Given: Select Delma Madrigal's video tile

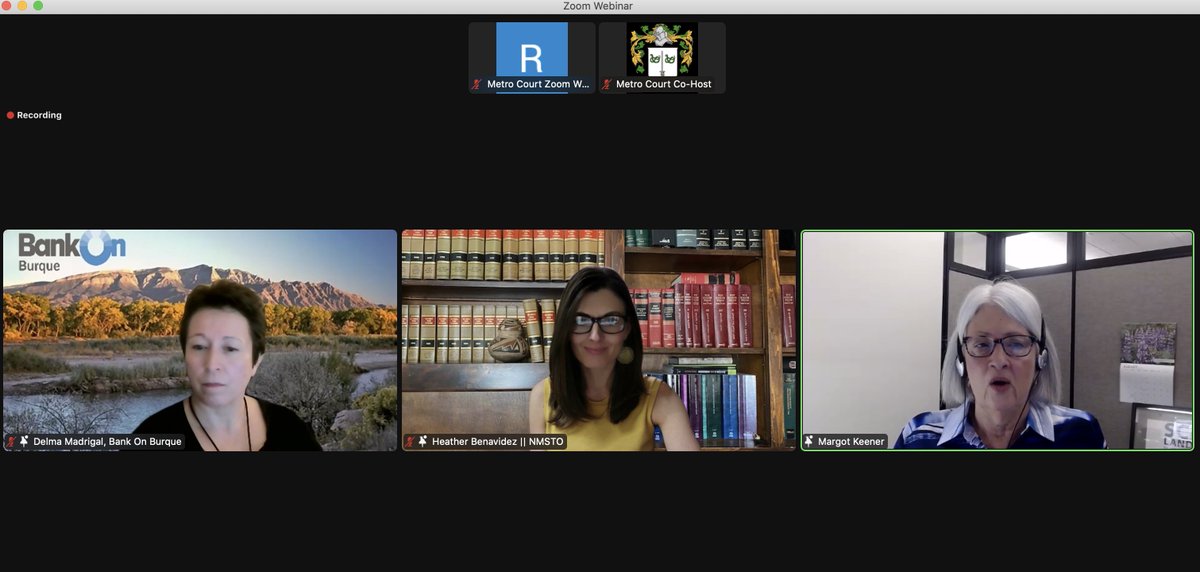Looking at the screenshot, I should pyautogui.click(x=200, y=341).
